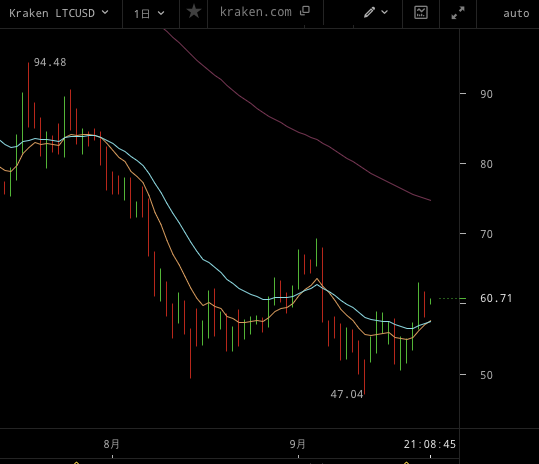The image size is (539, 464).
Task: Click the current price 60.71 label
Action: point(496,298)
